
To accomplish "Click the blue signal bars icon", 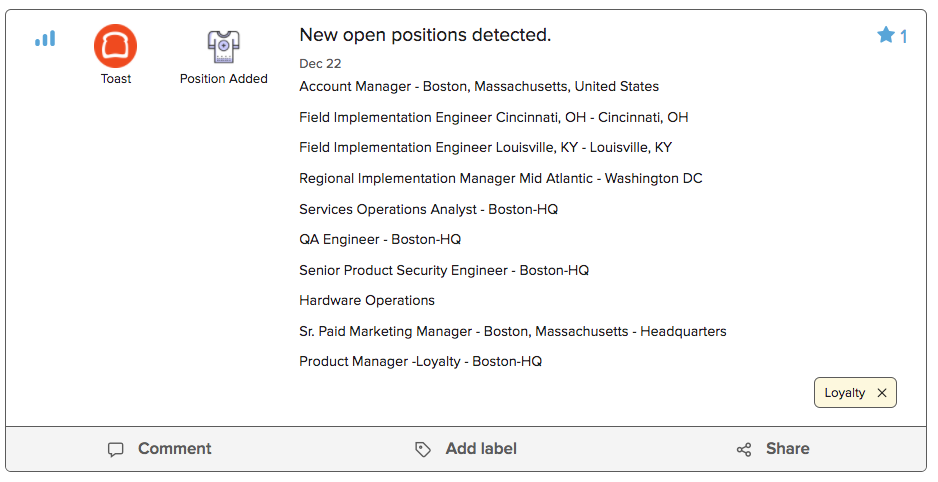I will click(45, 39).
